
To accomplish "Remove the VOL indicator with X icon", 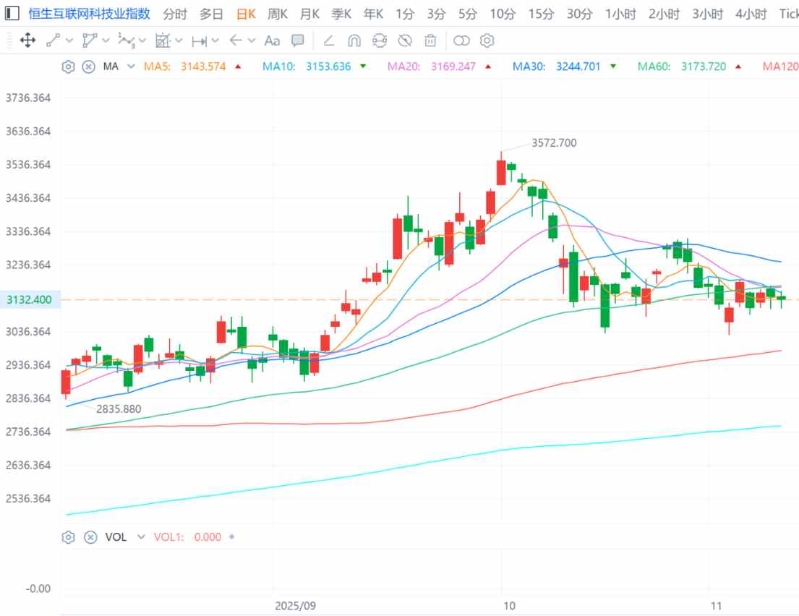I will (88, 537).
